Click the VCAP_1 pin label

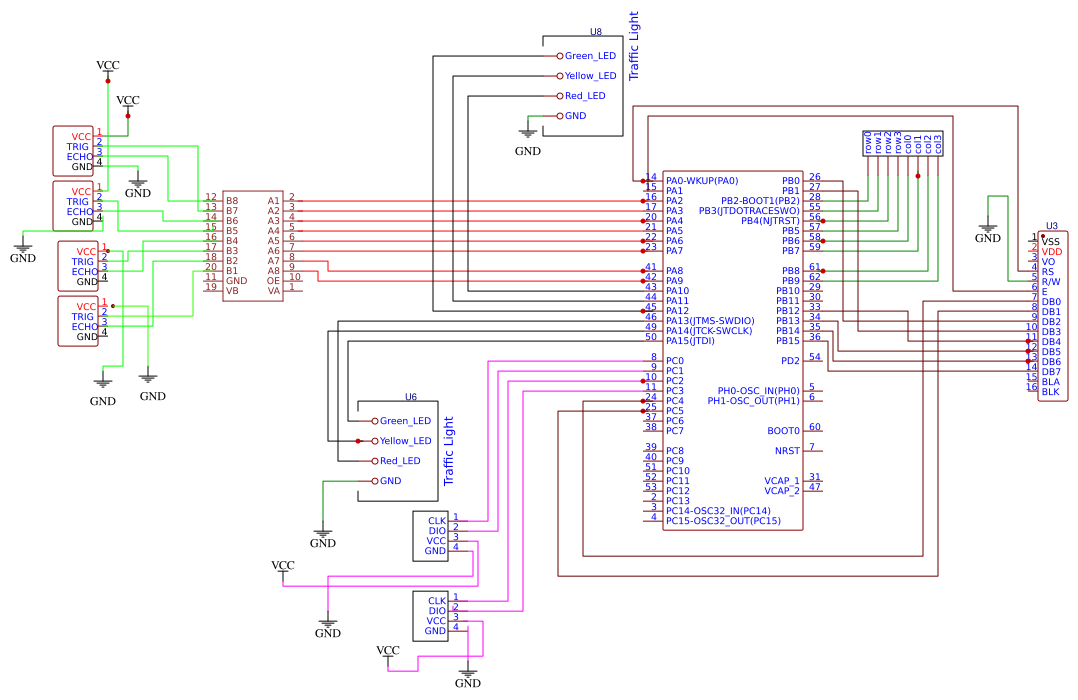pyautogui.click(x=782, y=481)
